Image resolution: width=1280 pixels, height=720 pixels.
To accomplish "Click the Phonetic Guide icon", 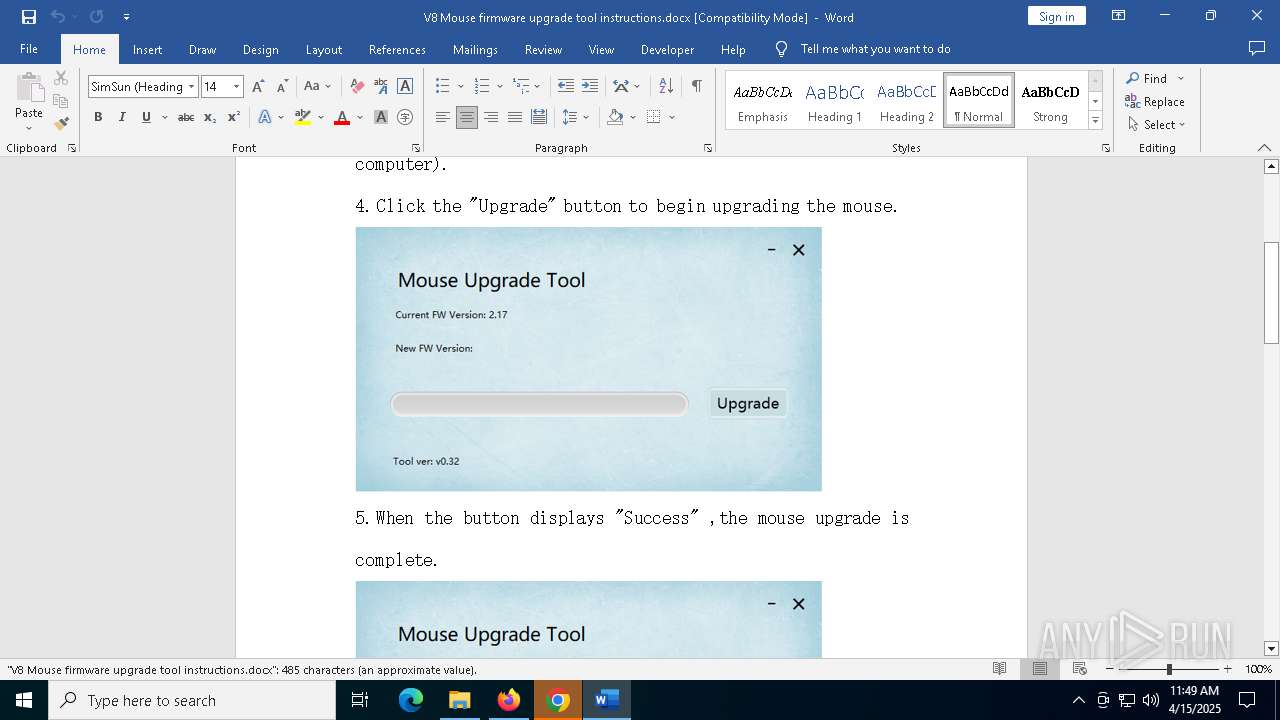I will tap(381, 87).
